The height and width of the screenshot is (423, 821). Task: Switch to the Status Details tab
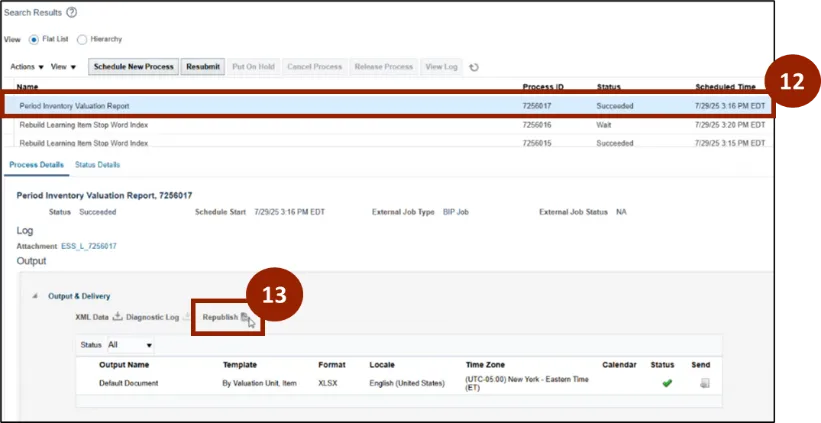98,164
